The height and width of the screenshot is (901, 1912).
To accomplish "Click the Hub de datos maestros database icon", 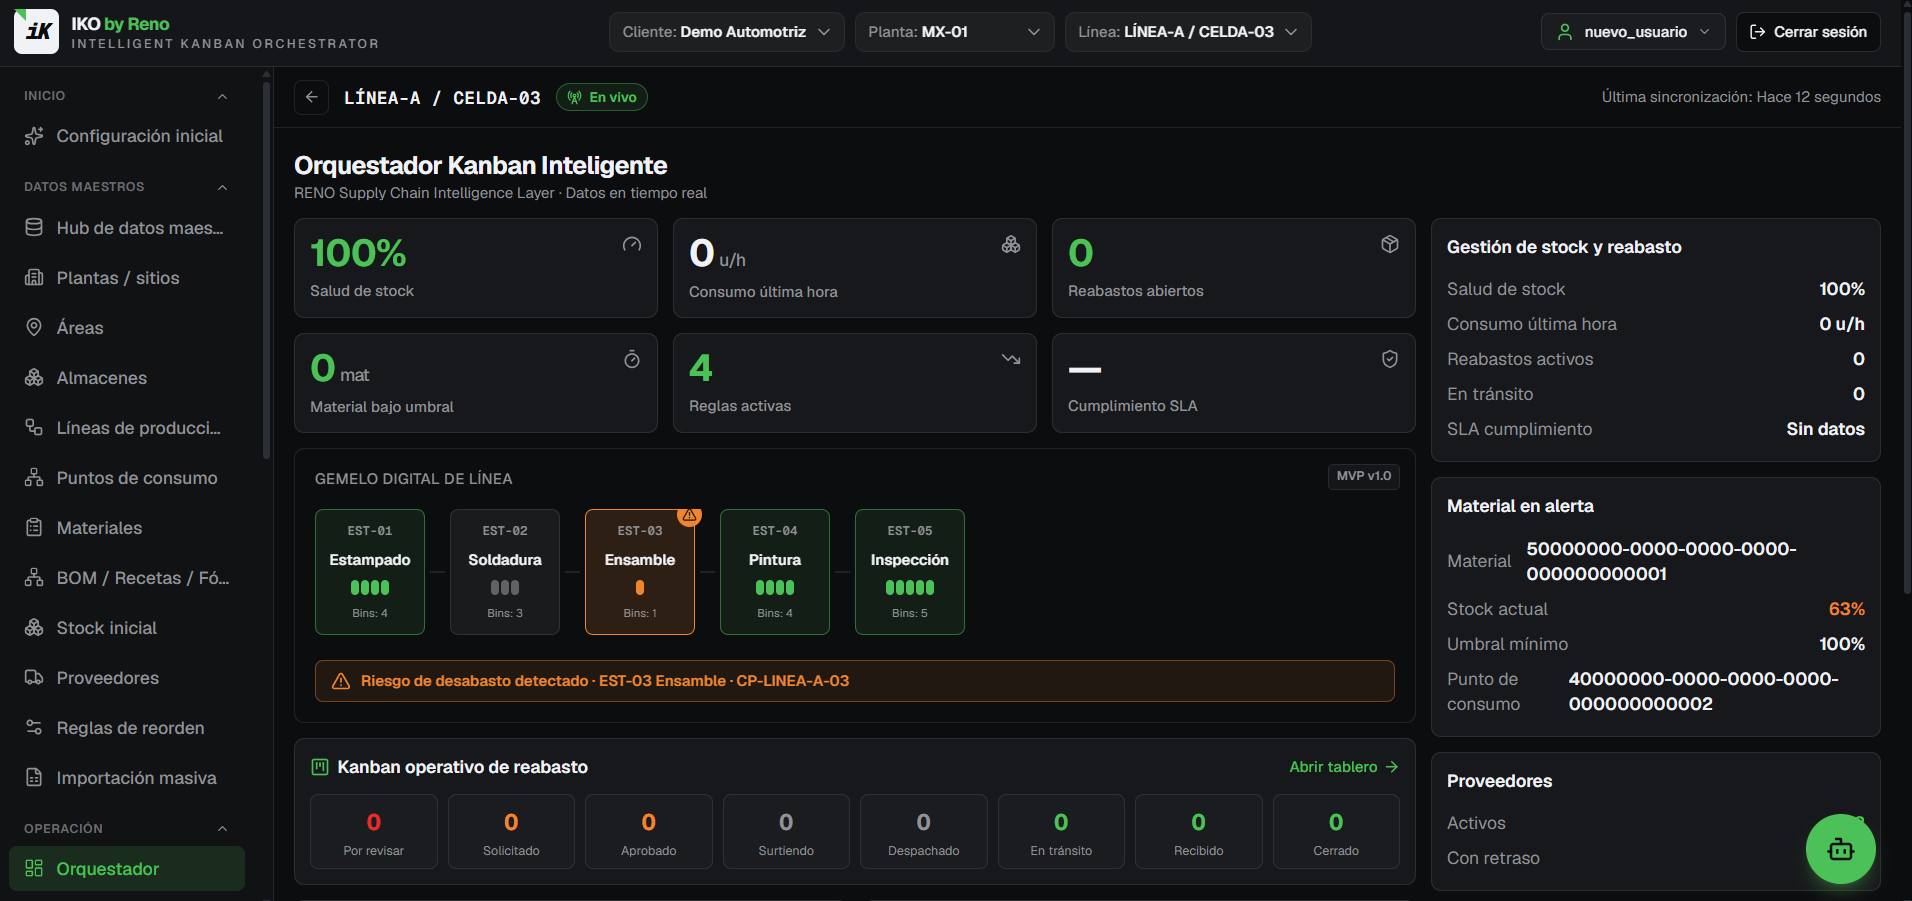I will [34, 228].
